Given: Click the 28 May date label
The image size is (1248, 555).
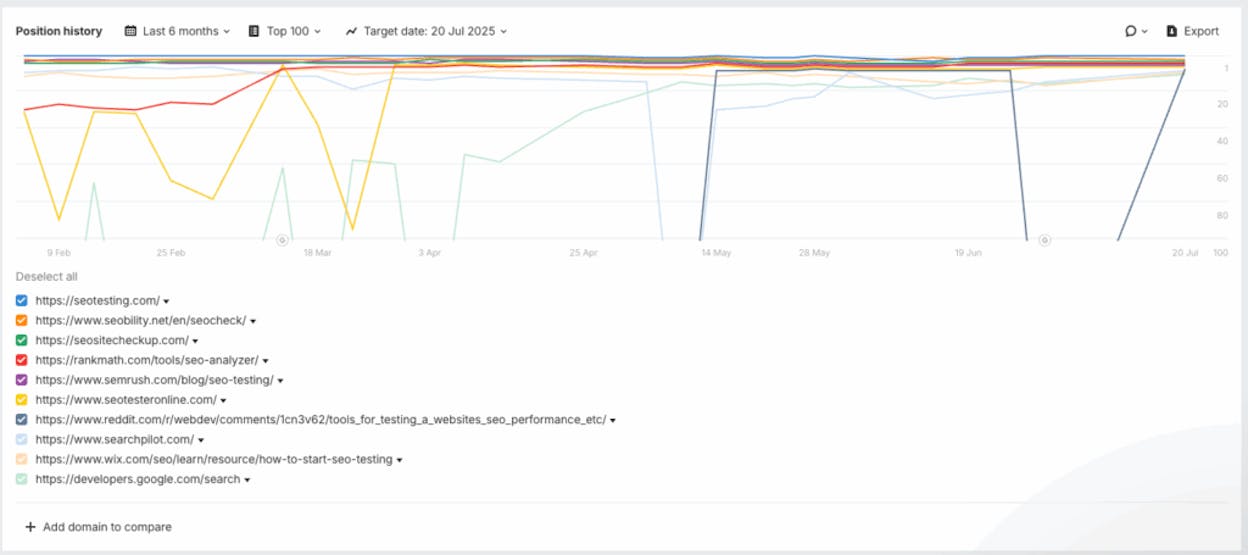Looking at the screenshot, I should click(814, 253).
